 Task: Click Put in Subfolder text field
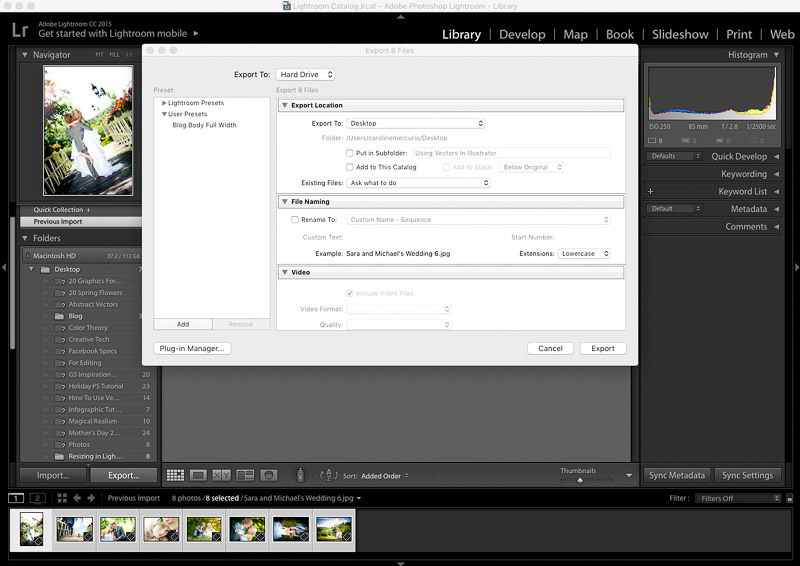[x=511, y=153]
